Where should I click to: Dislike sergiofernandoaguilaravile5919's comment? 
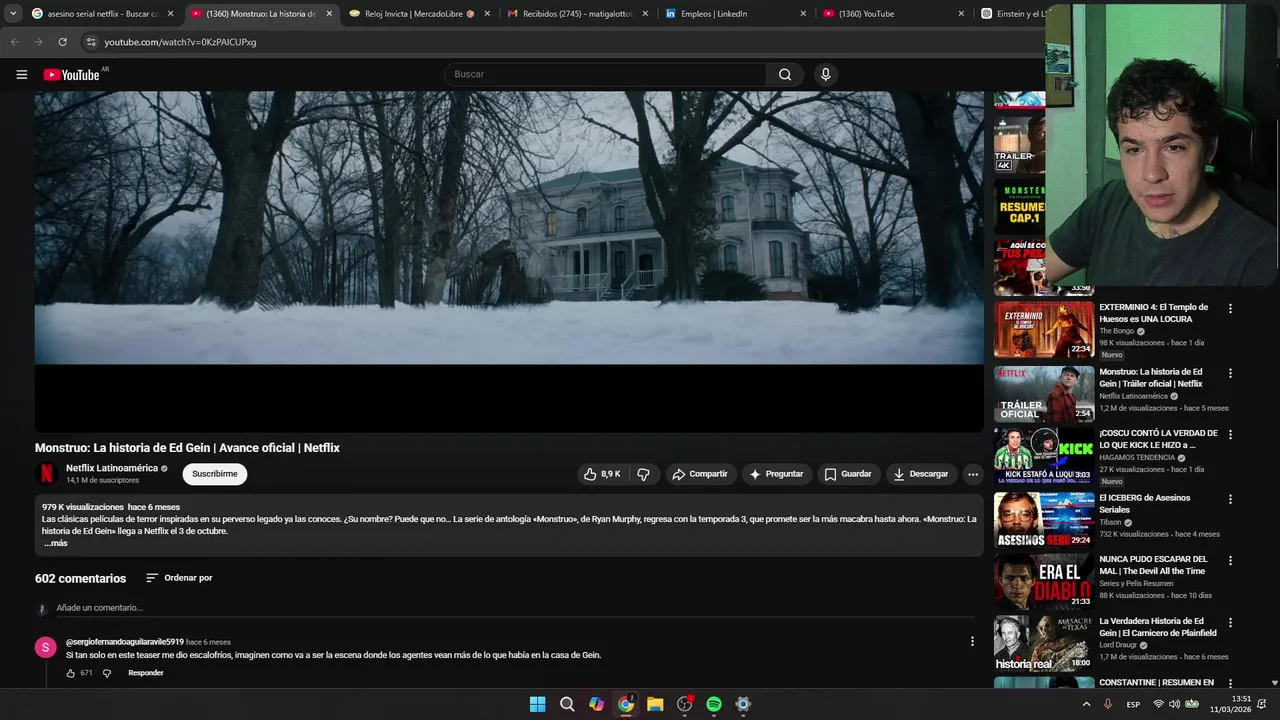click(107, 673)
